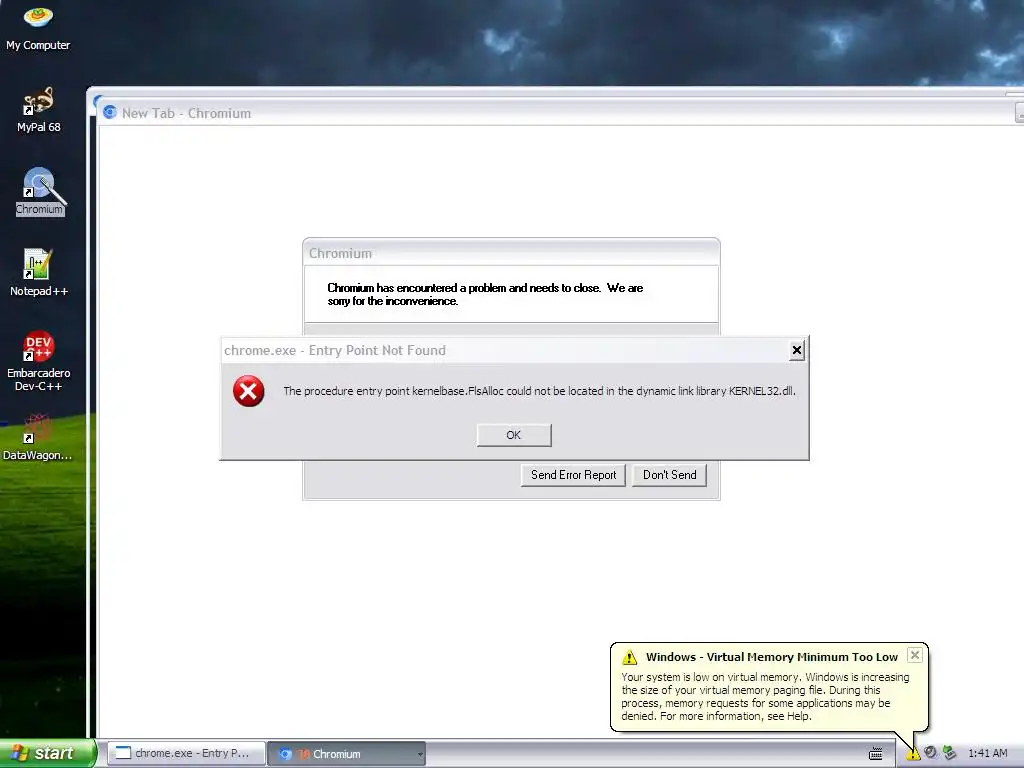
Task: Click OK in the Entry Point Not Found dialog
Action: pyautogui.click(x=514, y=435)
